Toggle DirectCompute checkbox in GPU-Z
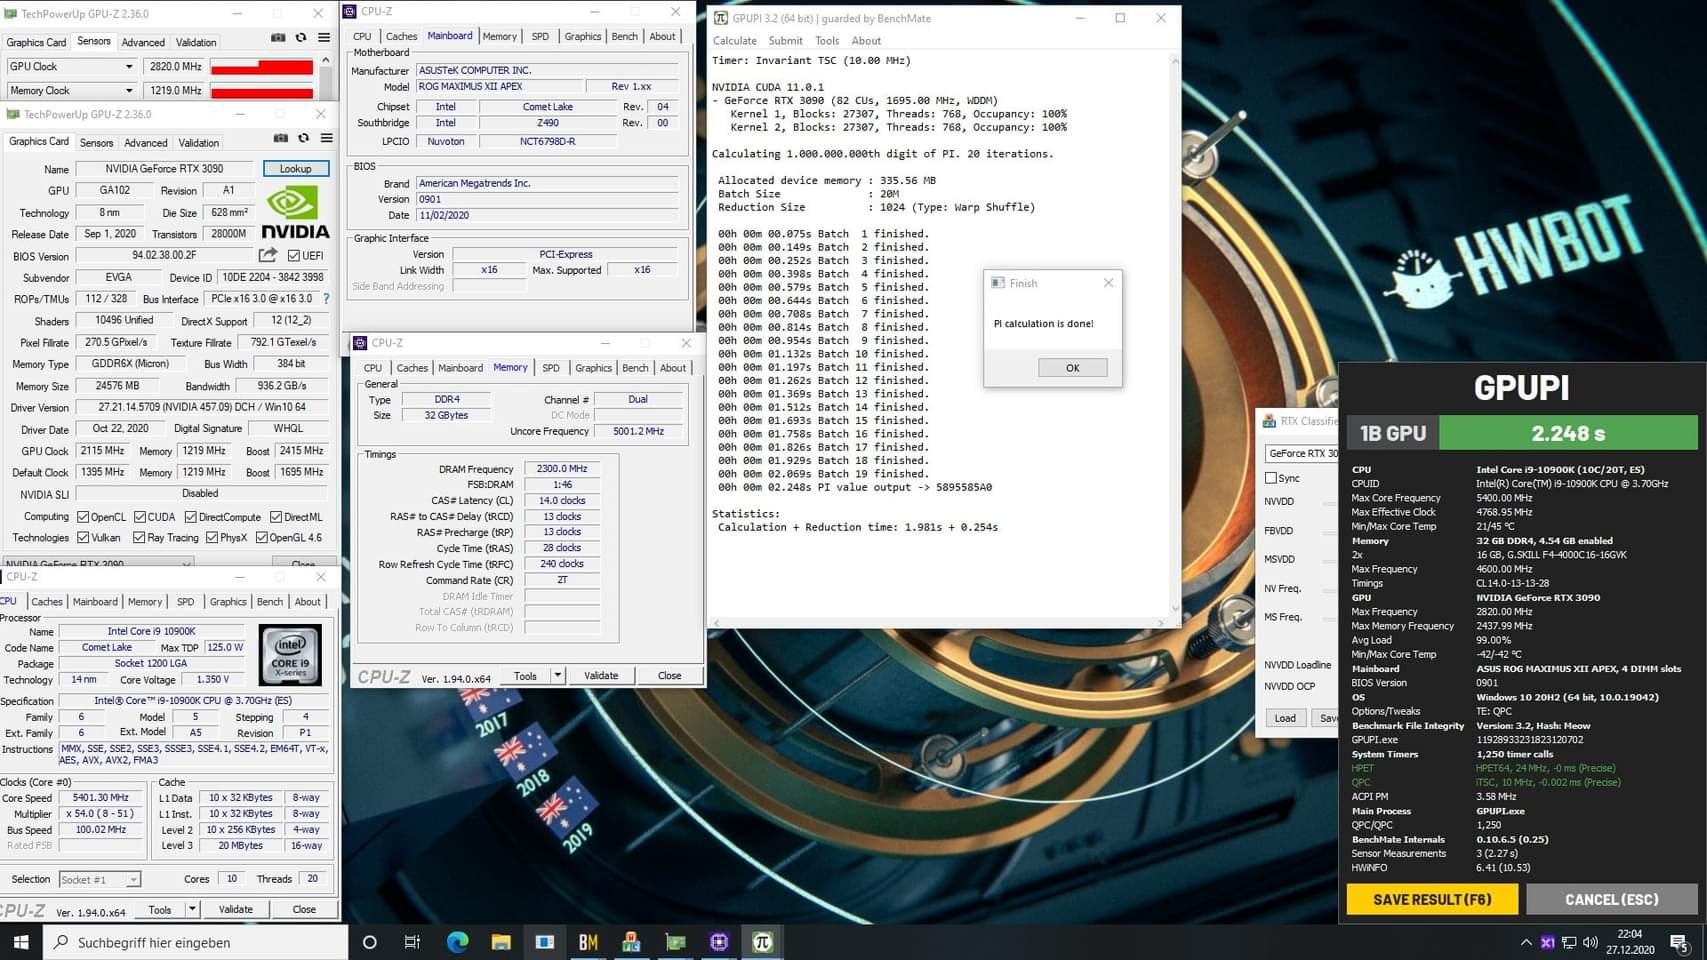The width and height of the screenshot is (1707, 960). [191, 517]
